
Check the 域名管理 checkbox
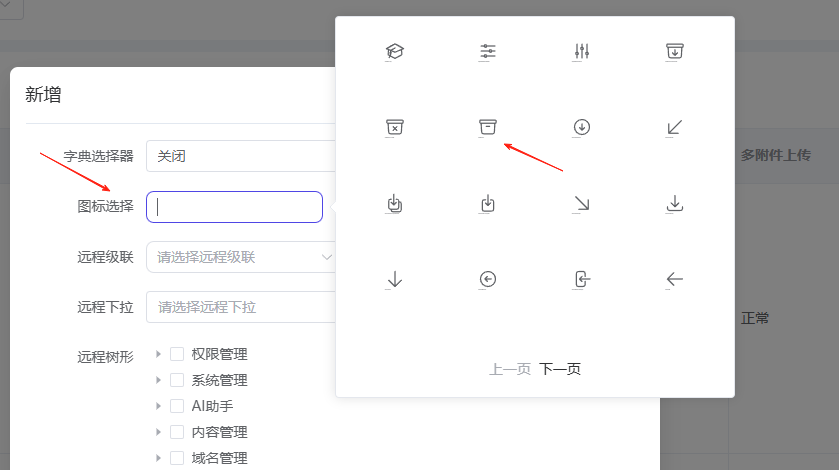click(177, 458)
